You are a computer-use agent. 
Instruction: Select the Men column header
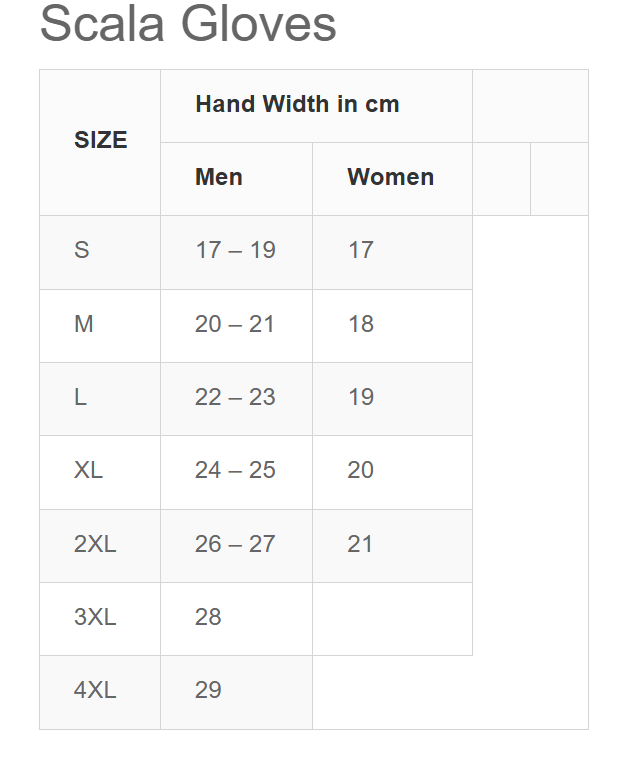(x=219, y=177)
